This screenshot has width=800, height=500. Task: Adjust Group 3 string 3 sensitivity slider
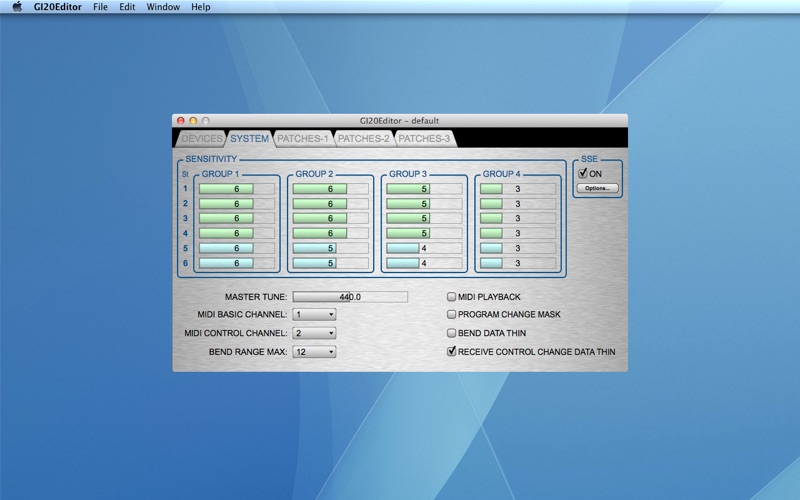[x=424, y=218]
